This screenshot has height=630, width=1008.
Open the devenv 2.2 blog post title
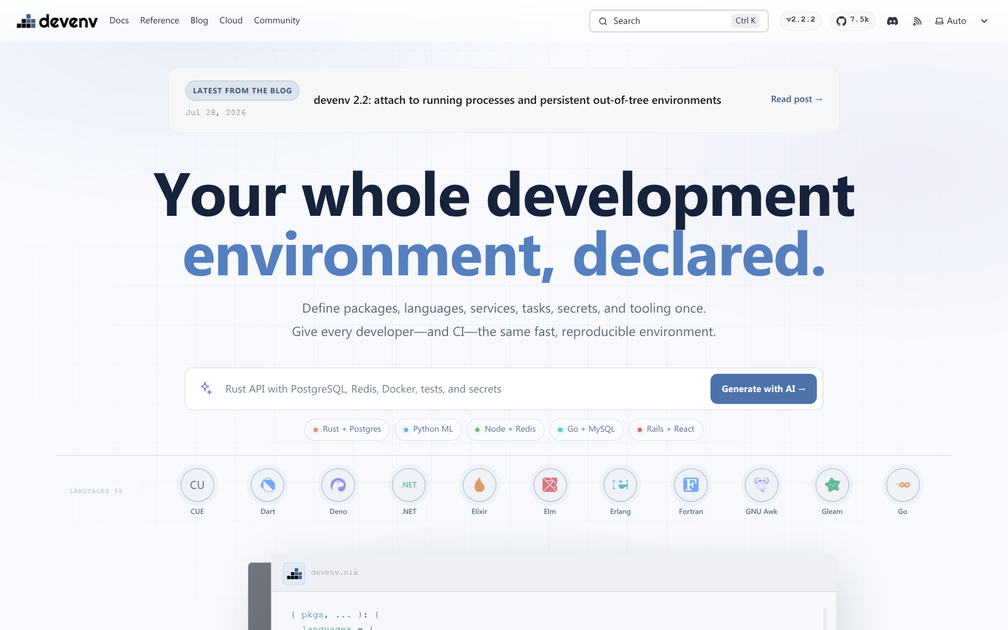pos(518,100)
